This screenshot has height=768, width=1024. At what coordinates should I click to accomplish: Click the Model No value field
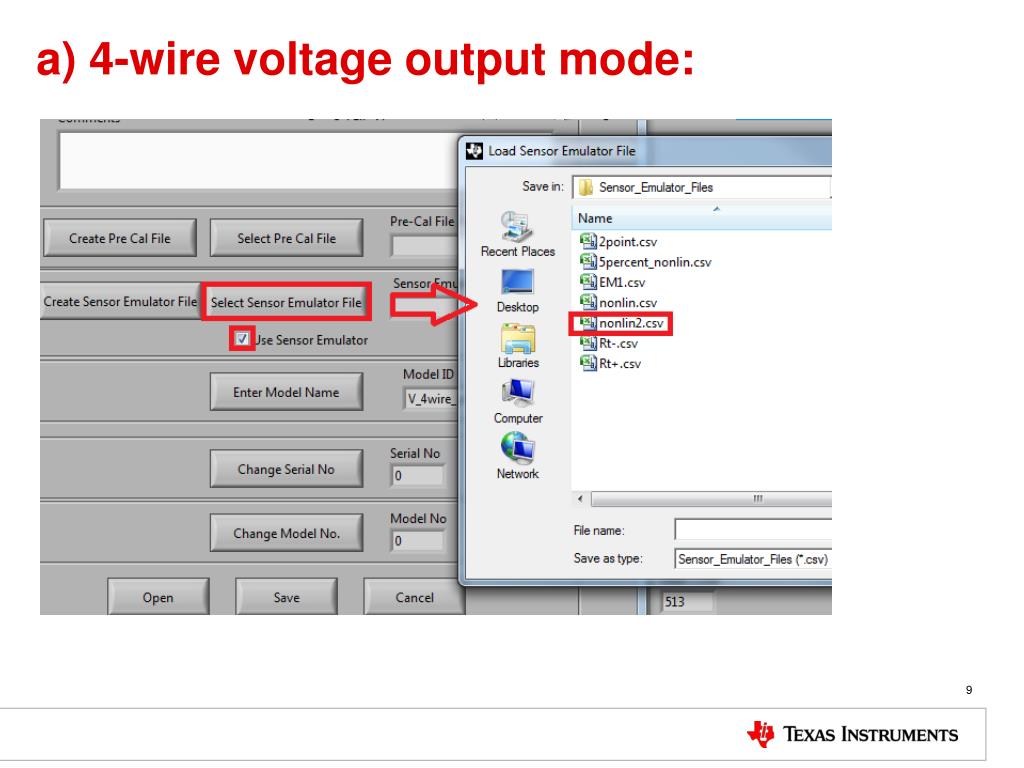[x=418, y=541]
